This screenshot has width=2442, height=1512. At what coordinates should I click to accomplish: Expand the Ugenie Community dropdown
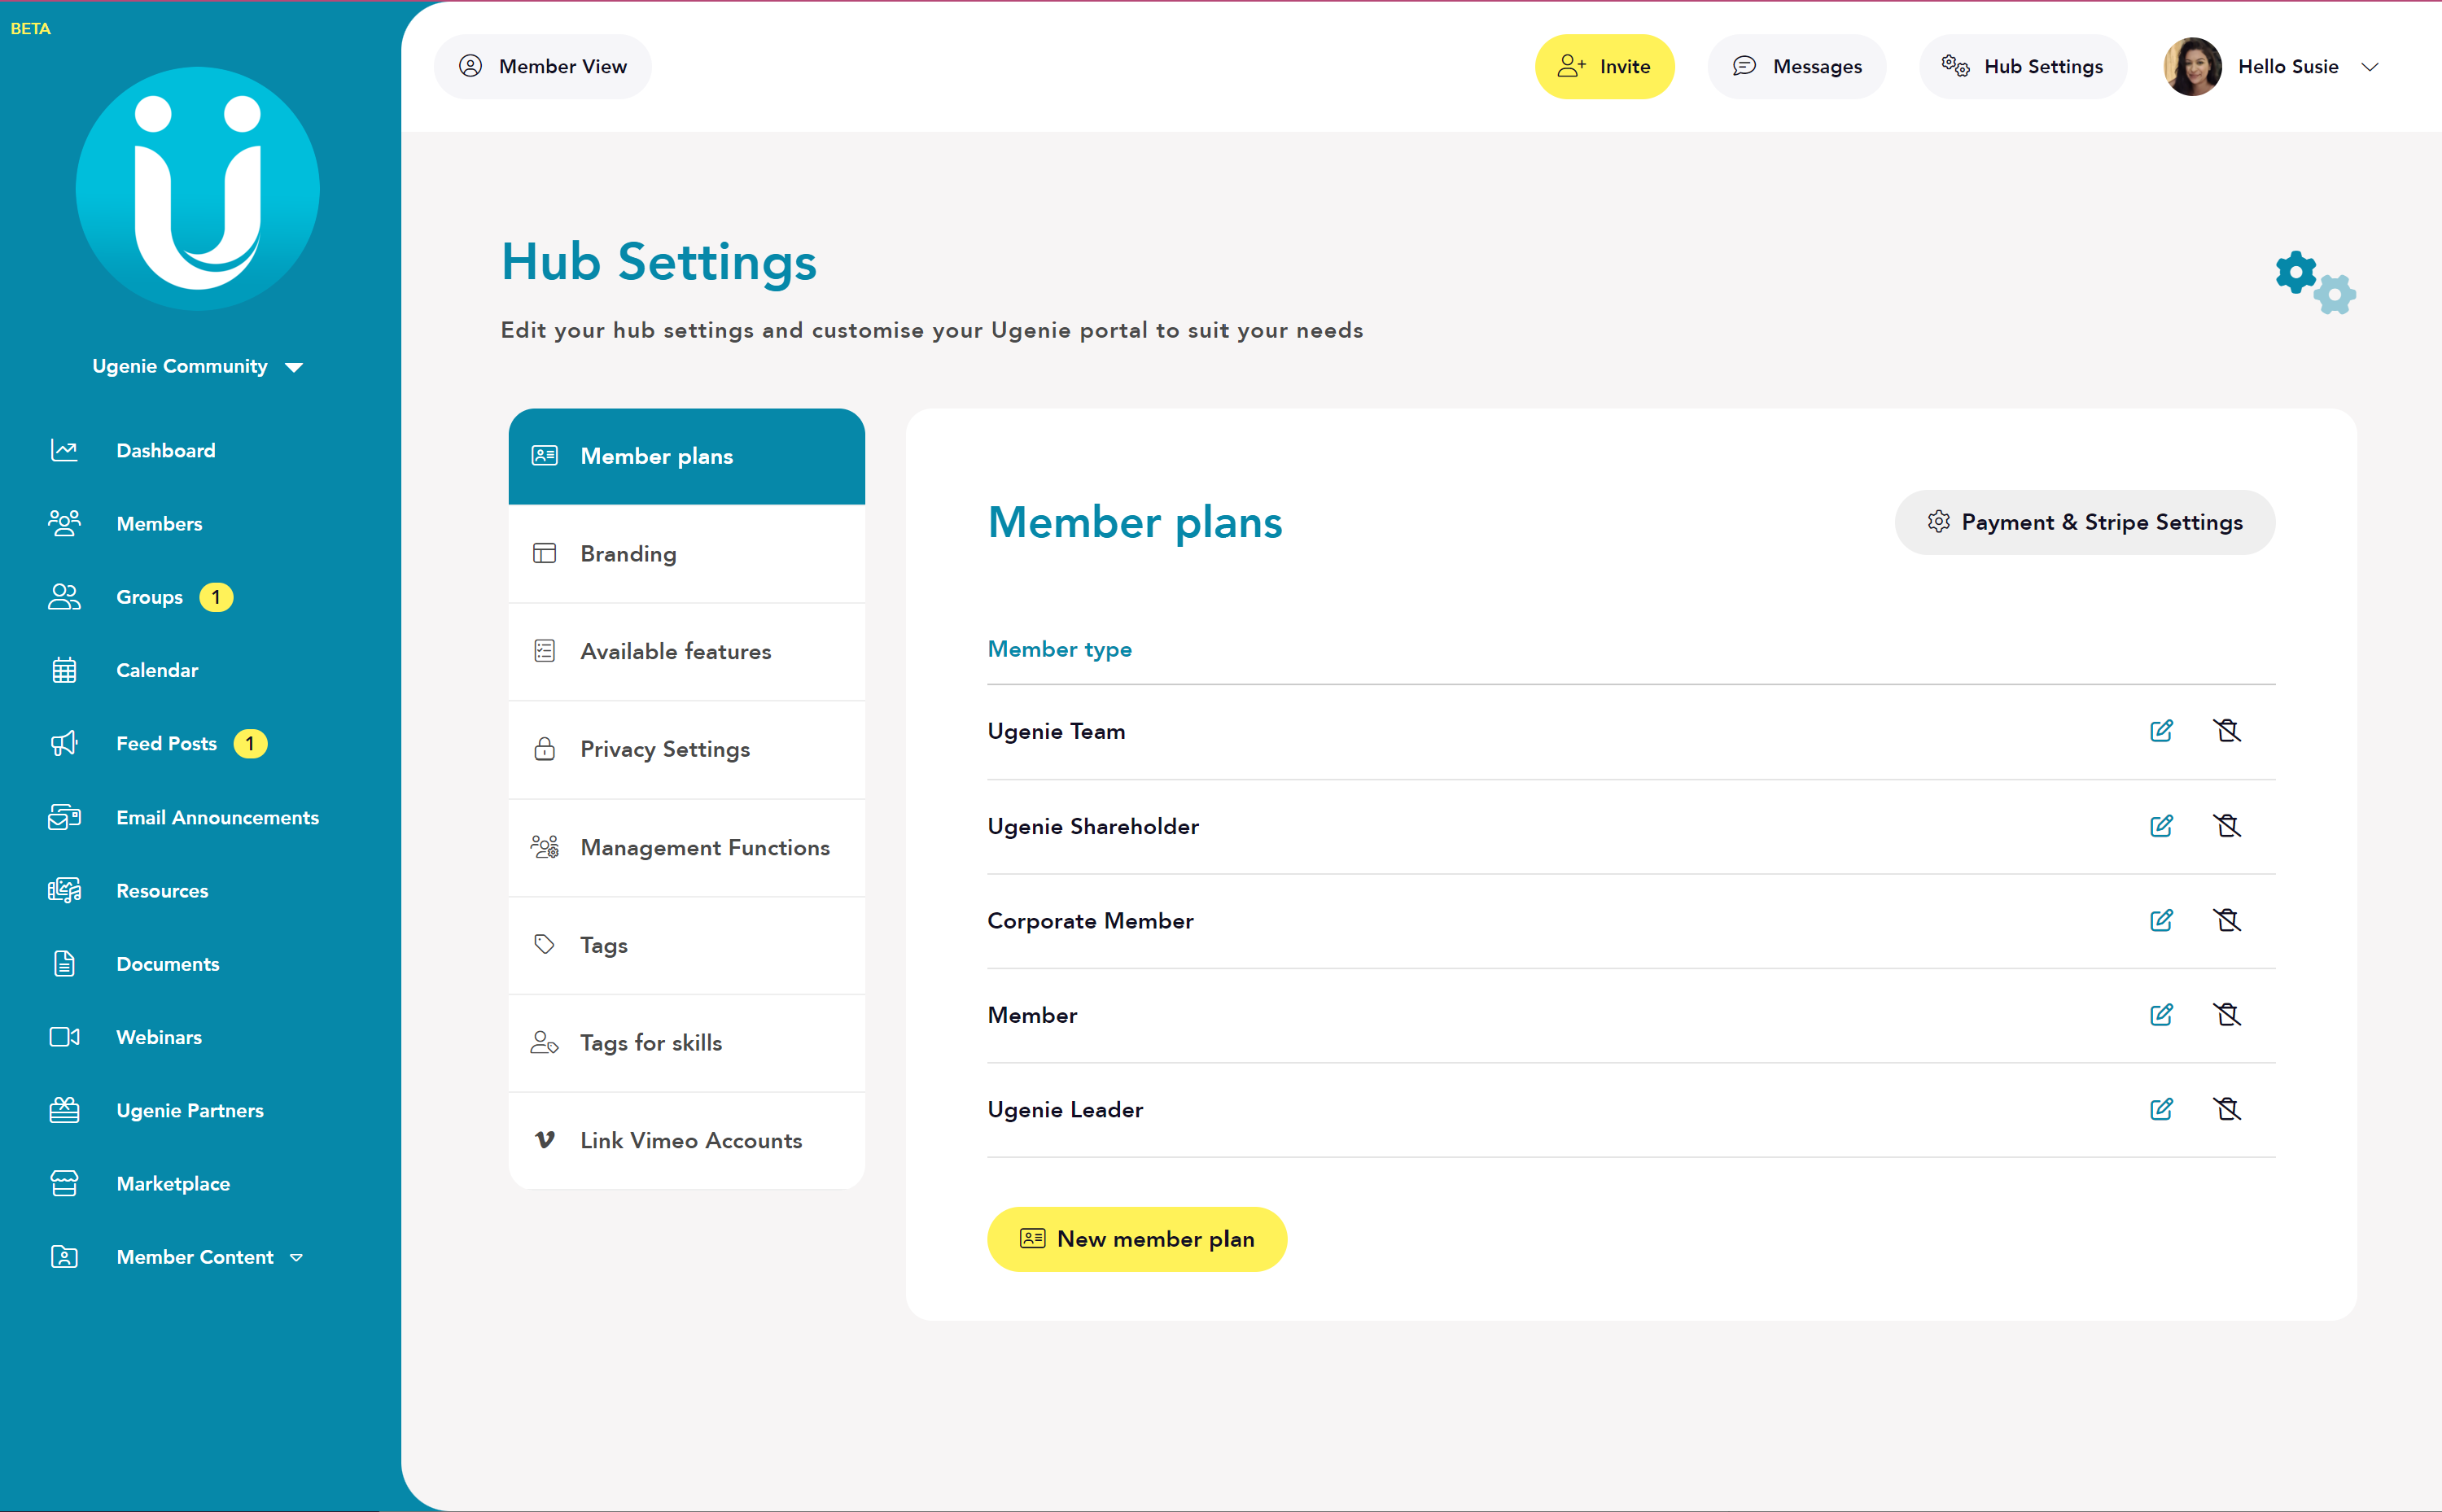[294, 367]
